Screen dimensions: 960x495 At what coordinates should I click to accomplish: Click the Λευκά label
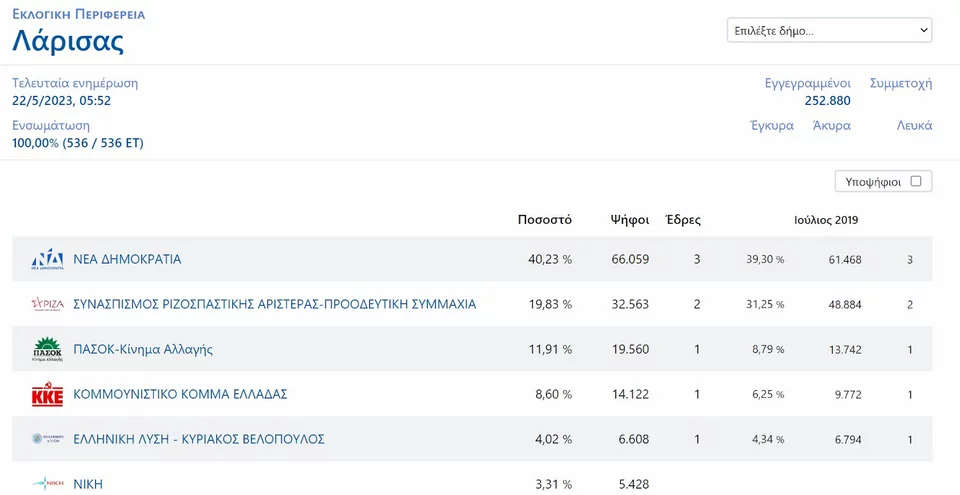915,126
